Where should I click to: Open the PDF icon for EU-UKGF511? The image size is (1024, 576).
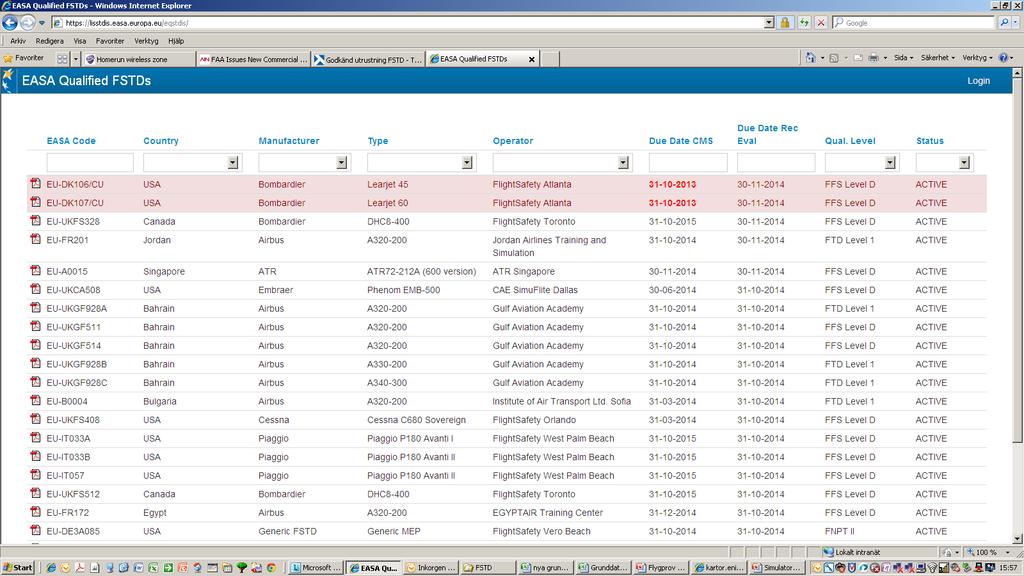(x=35, y=326)
